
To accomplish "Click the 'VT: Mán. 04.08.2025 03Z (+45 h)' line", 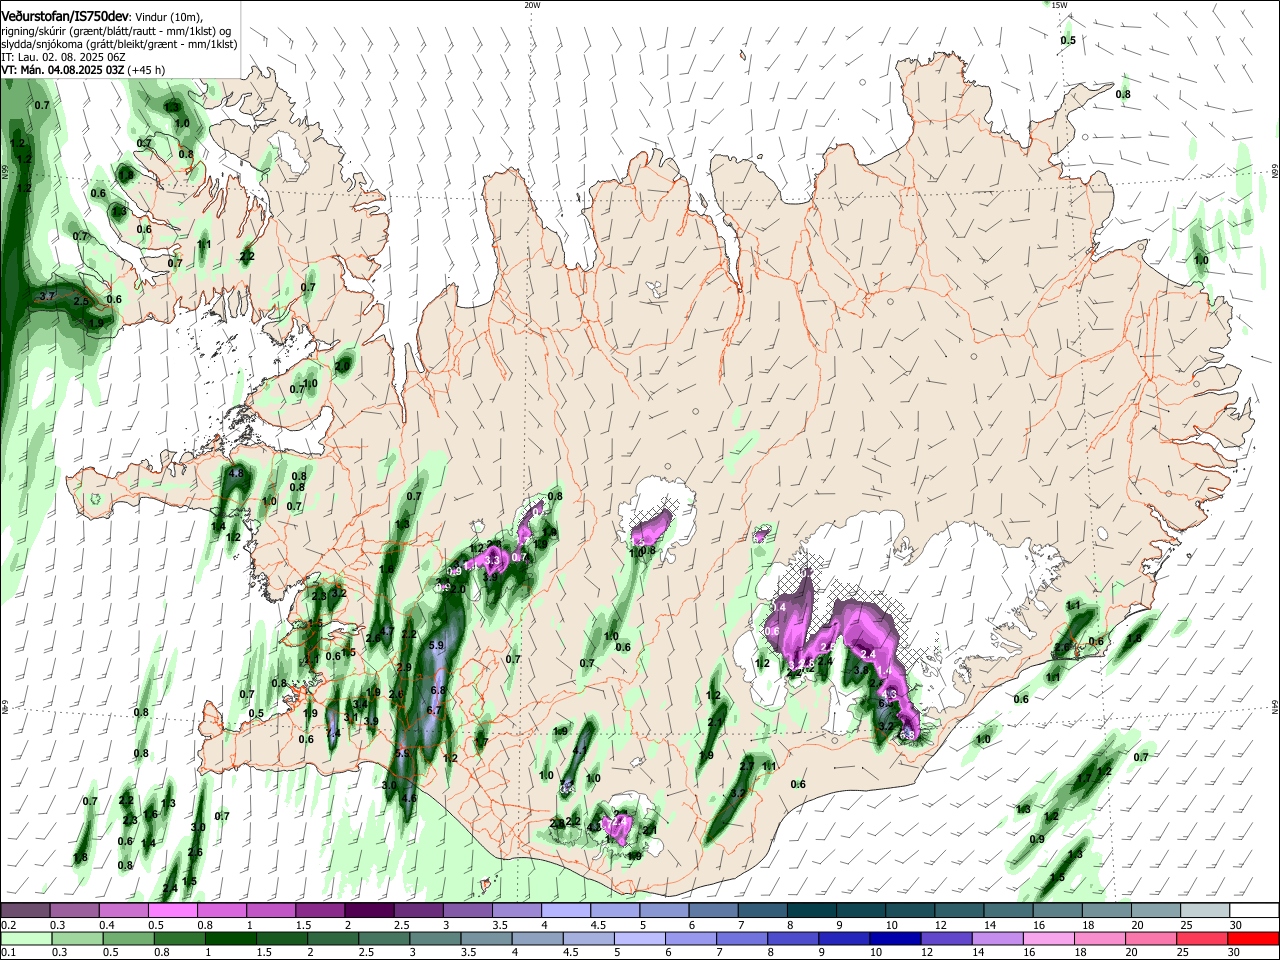I will pos(83,70).
